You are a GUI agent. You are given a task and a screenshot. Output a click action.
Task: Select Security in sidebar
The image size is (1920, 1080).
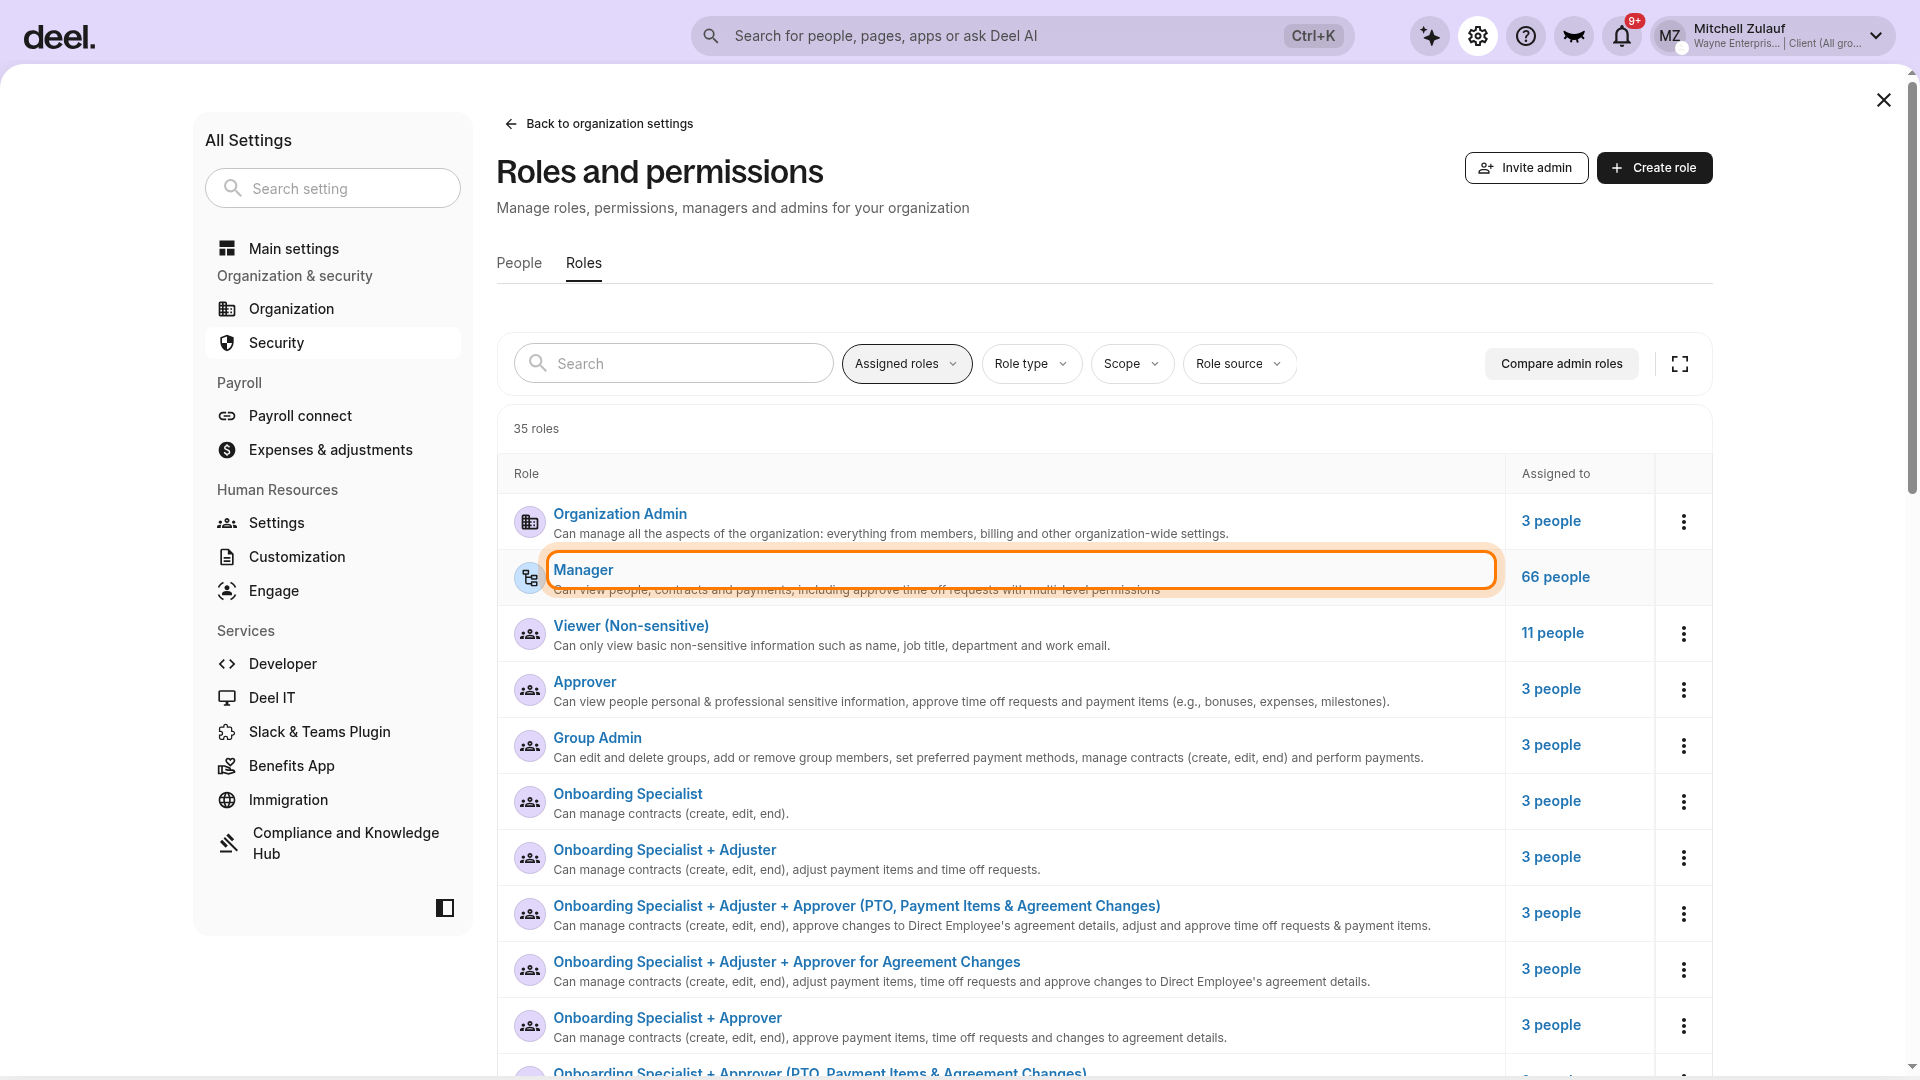pos(333,343)
